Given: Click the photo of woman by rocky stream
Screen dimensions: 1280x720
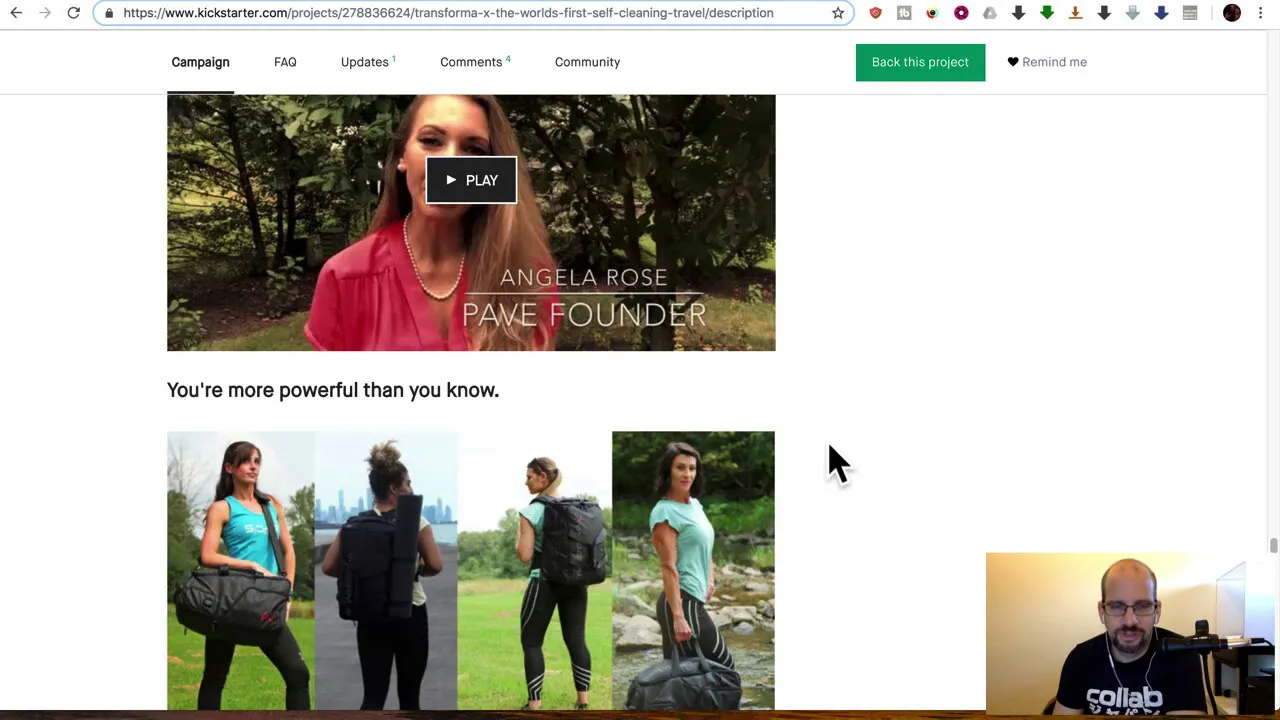Looking at the screenshot, I should [693, 570].
